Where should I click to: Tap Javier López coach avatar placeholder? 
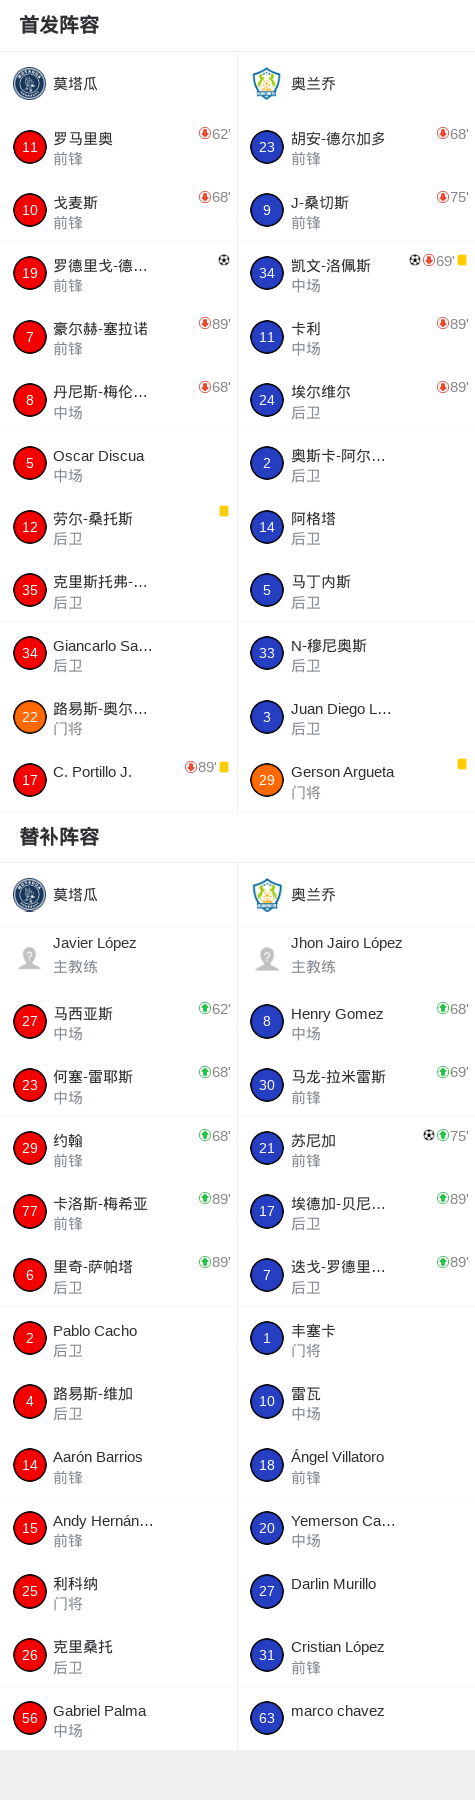29,957
